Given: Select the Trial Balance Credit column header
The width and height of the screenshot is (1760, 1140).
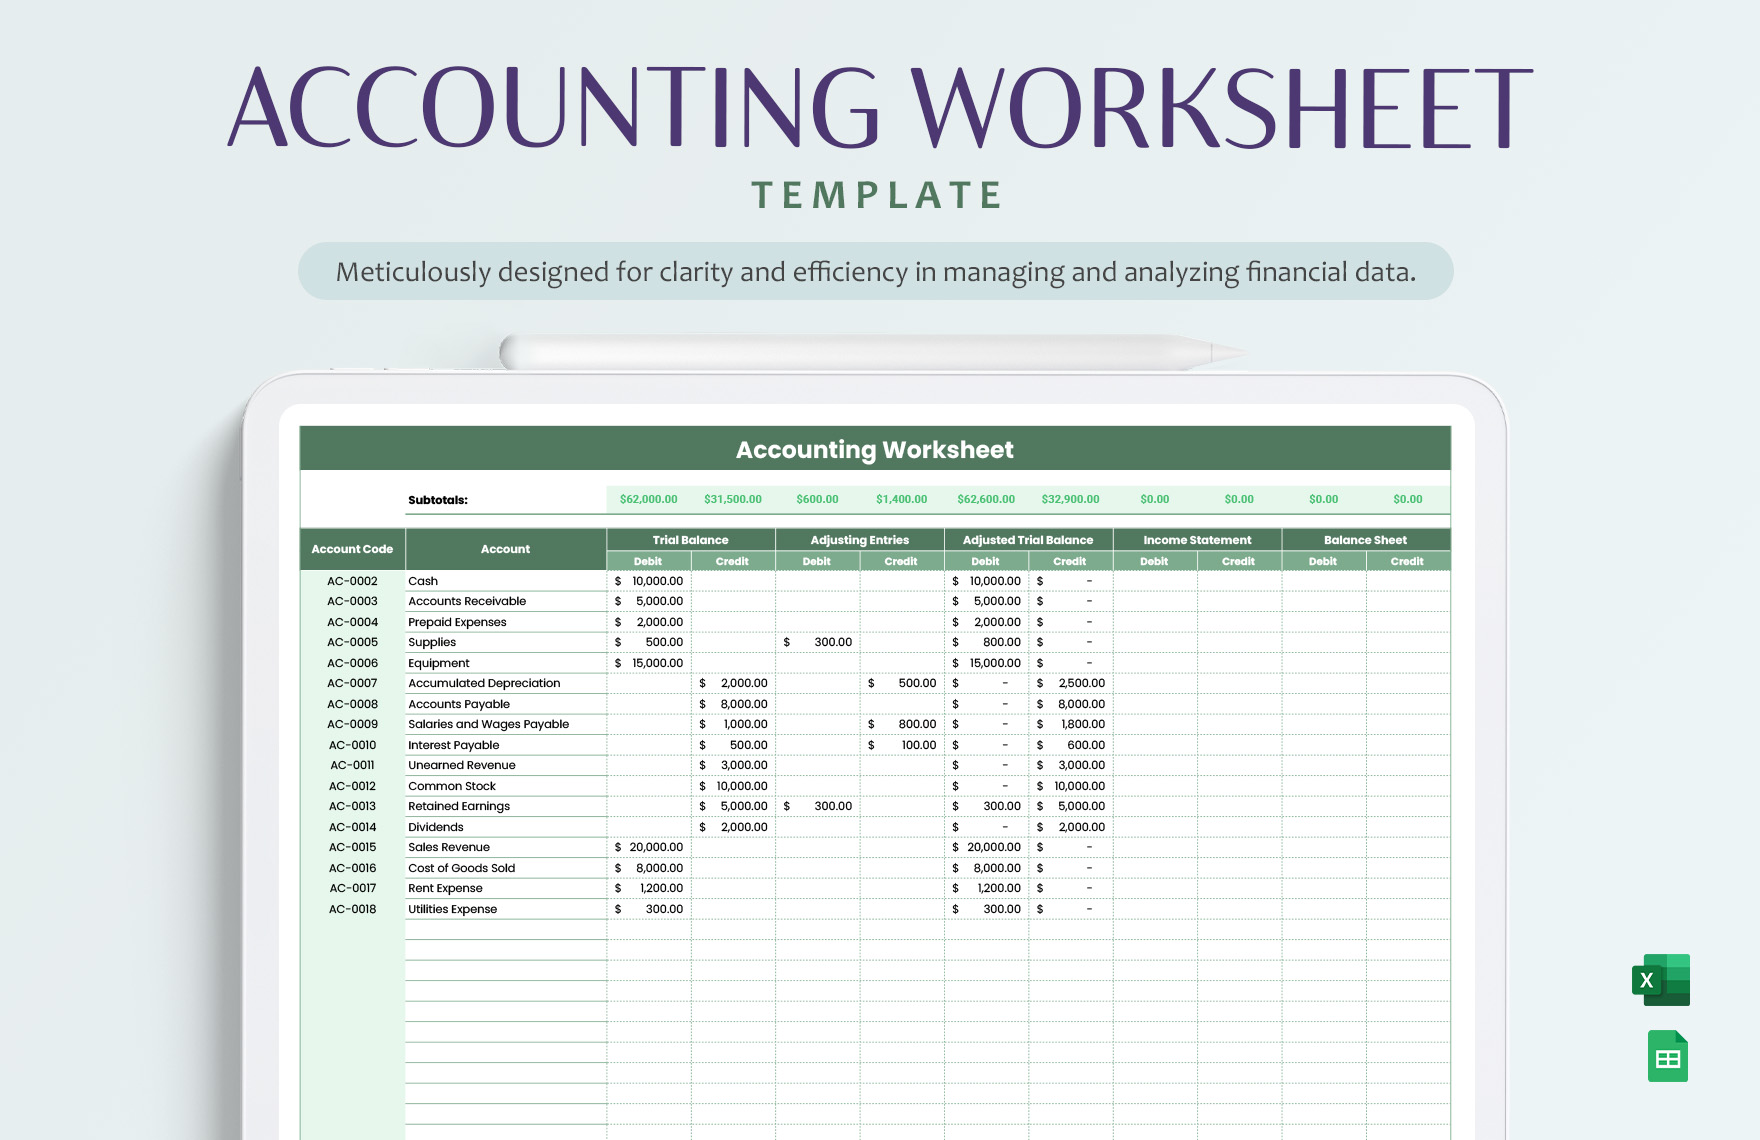Looking at the screenshot, I should [732, 561].
